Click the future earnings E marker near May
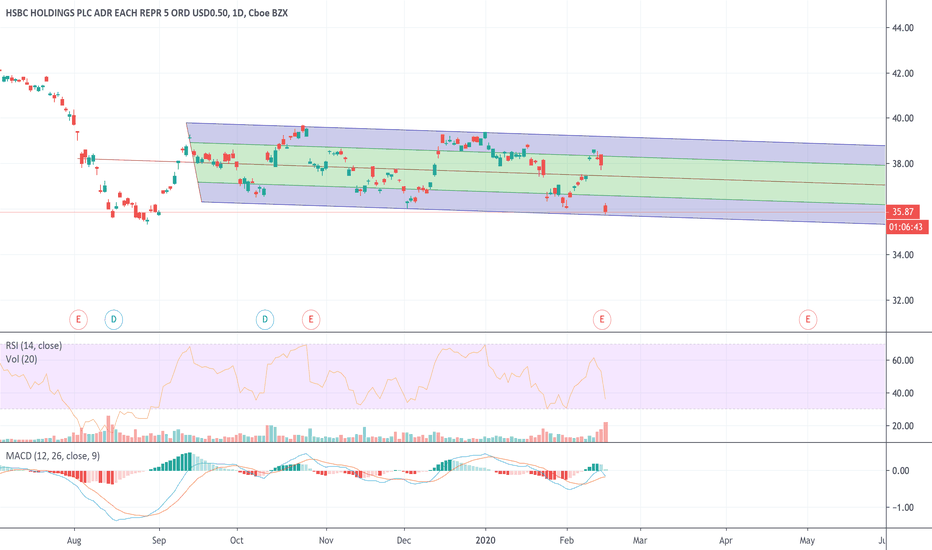 (x=808, y=320)
